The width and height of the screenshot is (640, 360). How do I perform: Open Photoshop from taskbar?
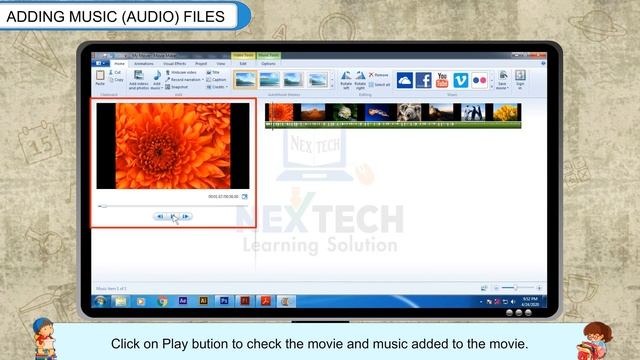(x=224, y=301)
